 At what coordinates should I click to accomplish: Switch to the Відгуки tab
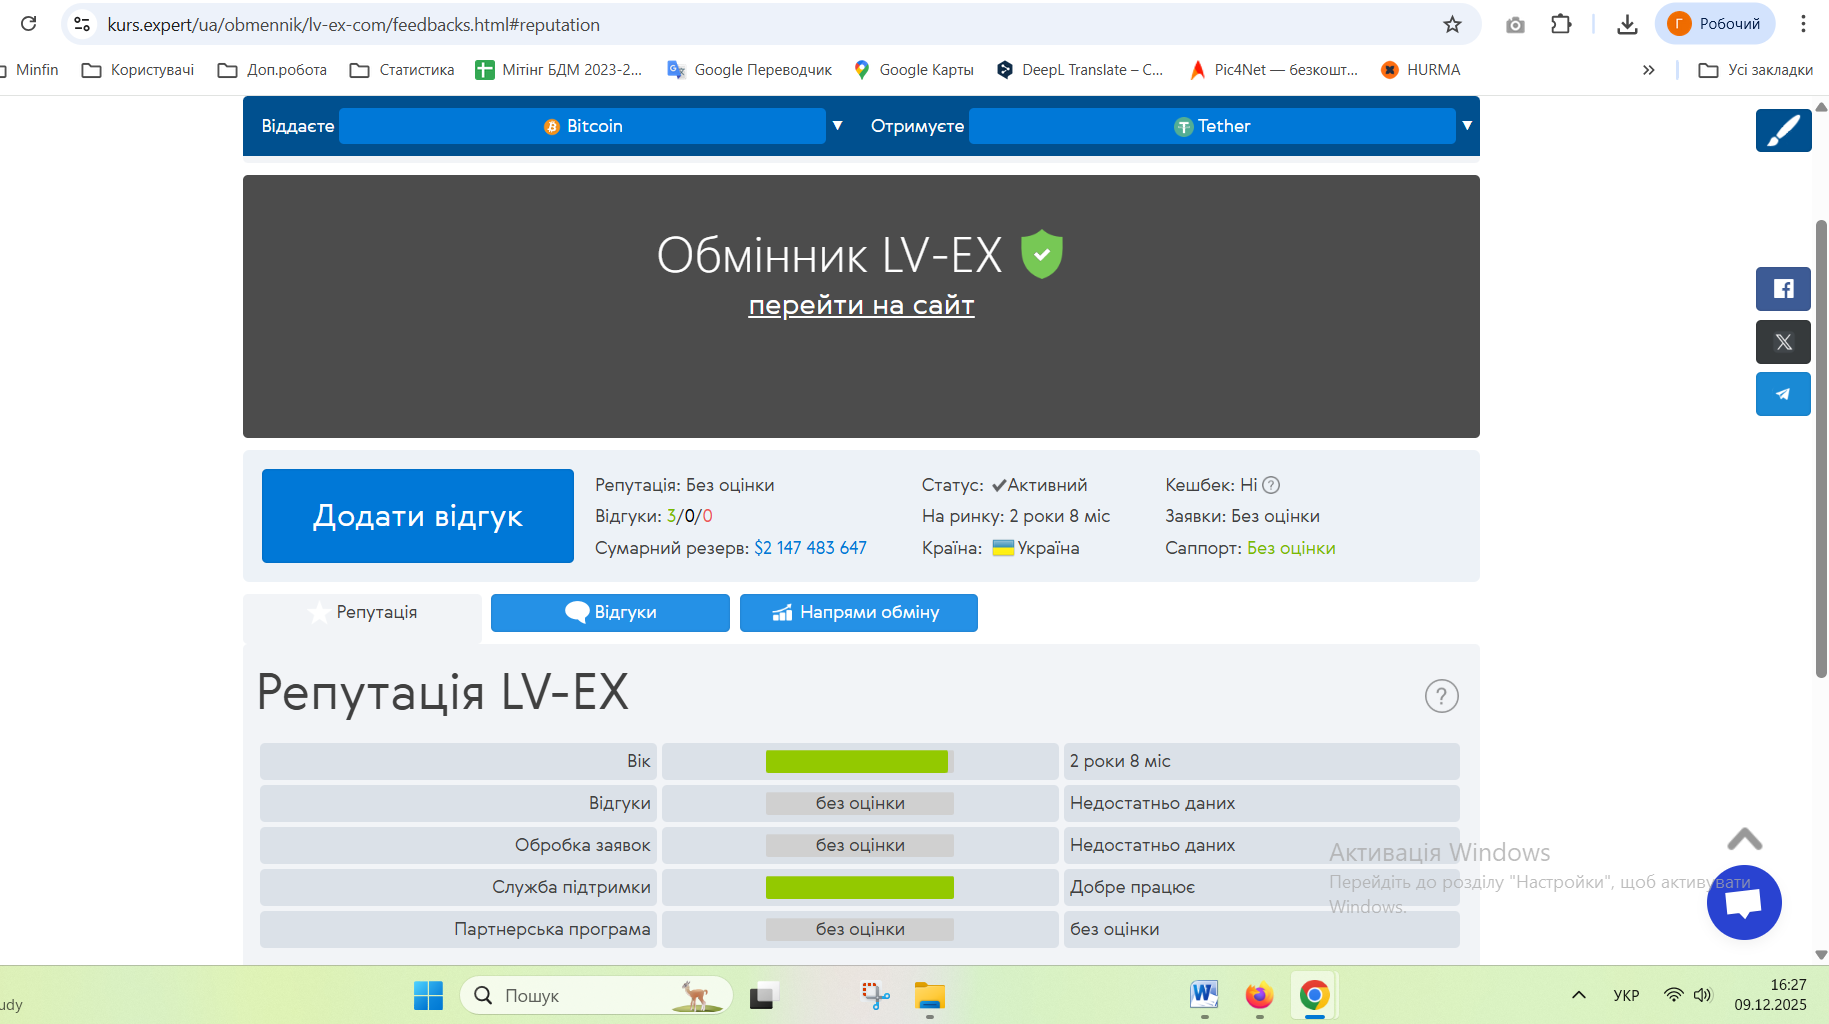pyautogui.click(x=610, y=612)
